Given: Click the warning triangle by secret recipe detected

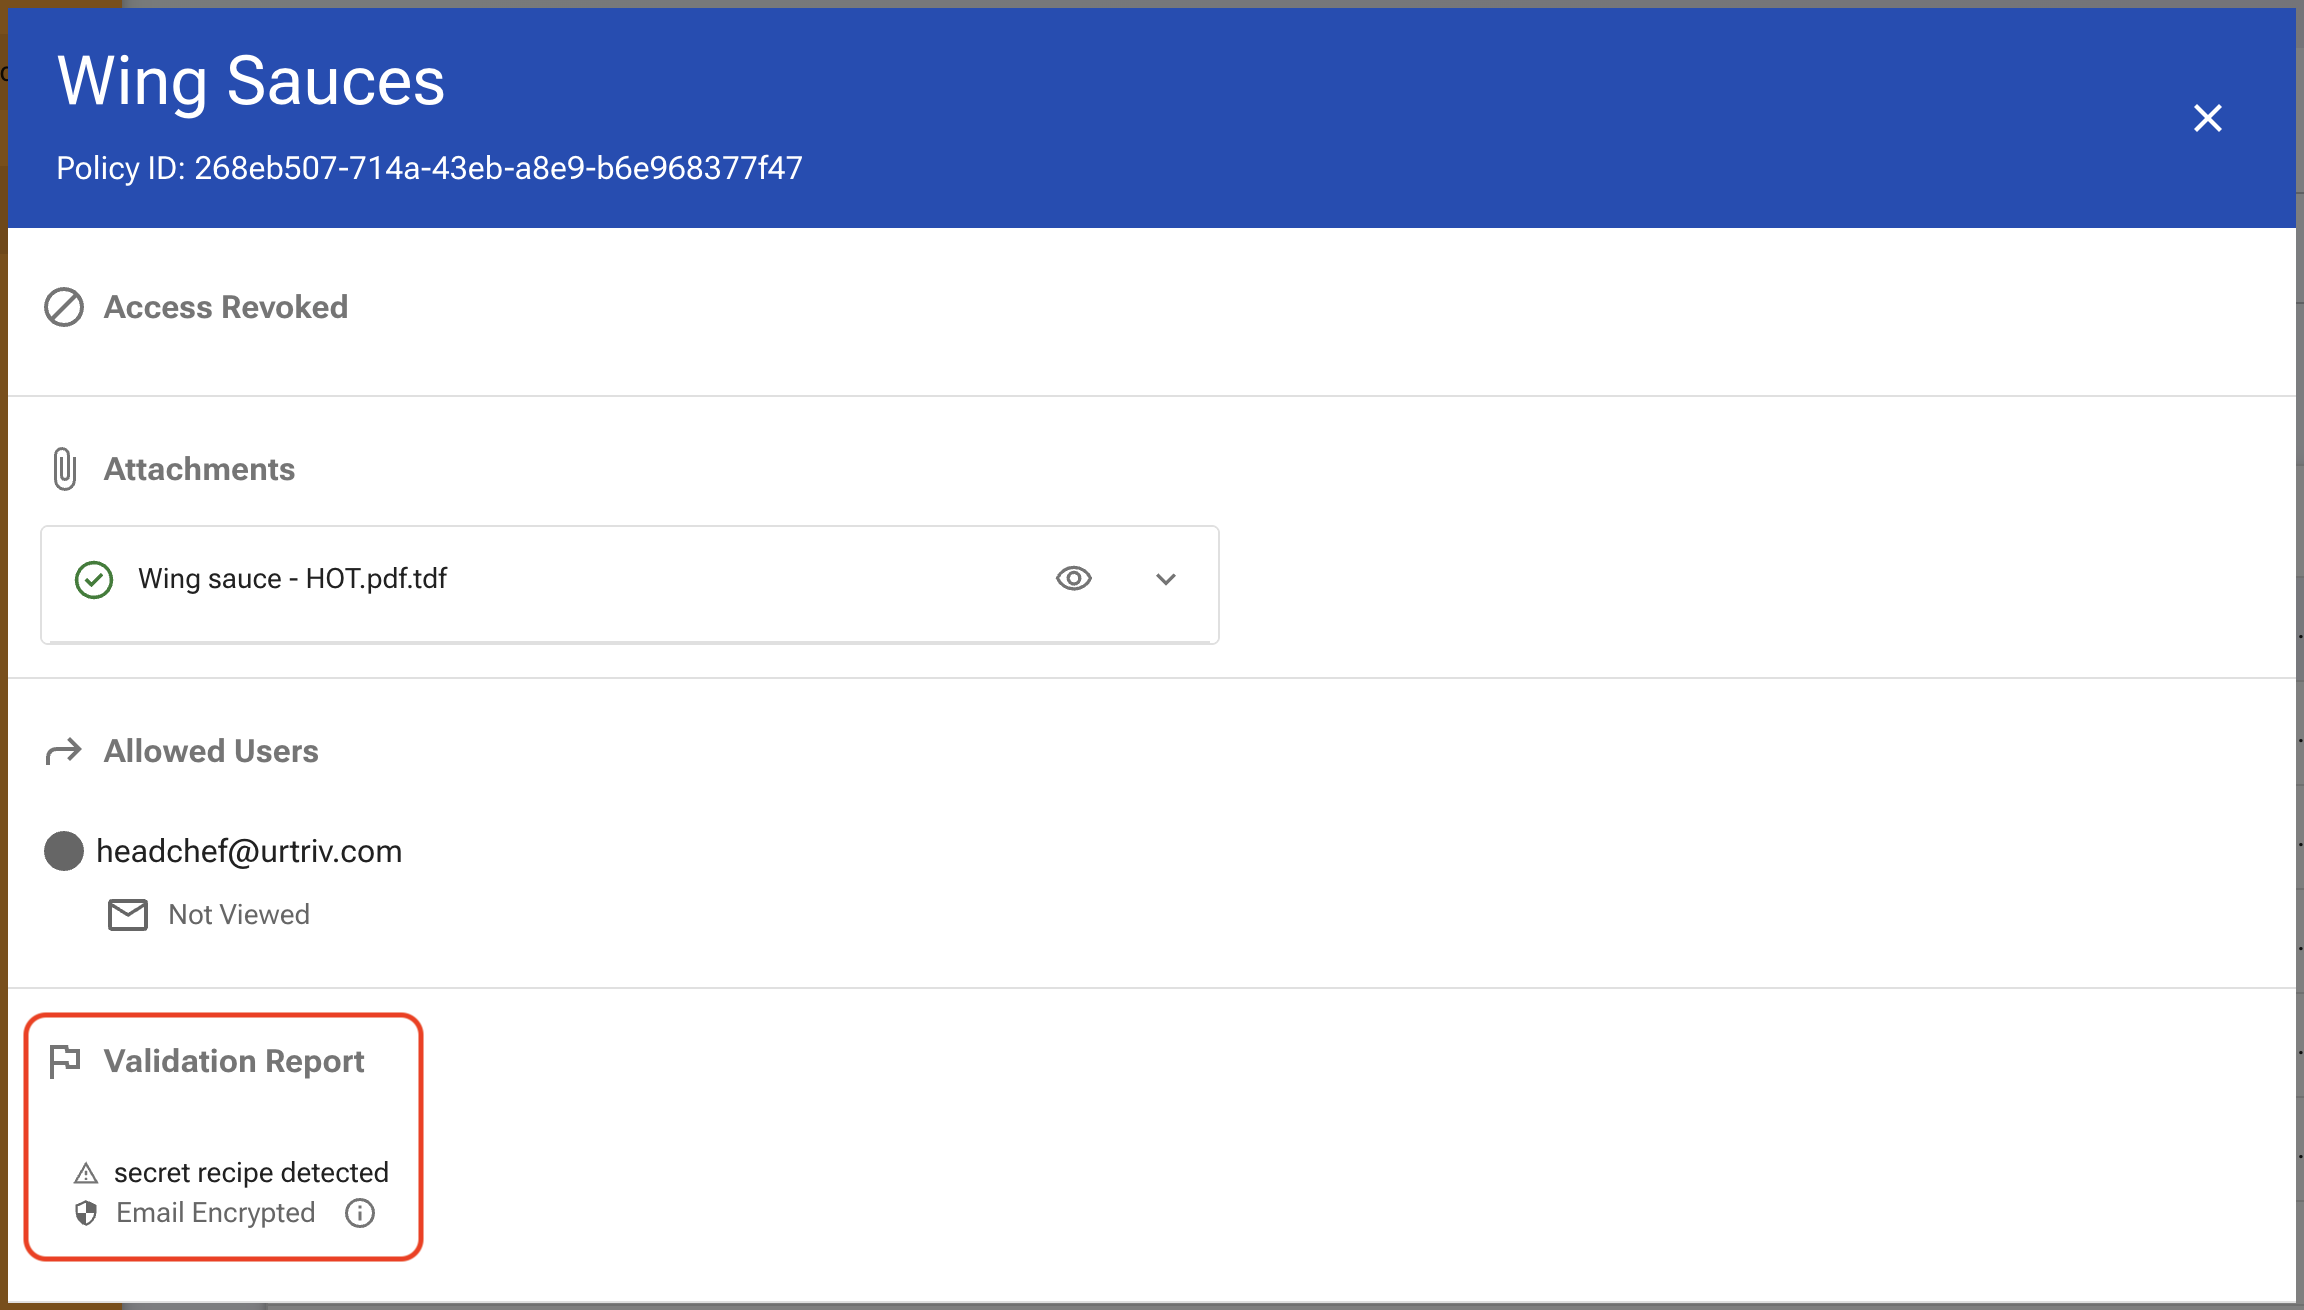Looking at the screenshot, I should (x=86, y=1173).
